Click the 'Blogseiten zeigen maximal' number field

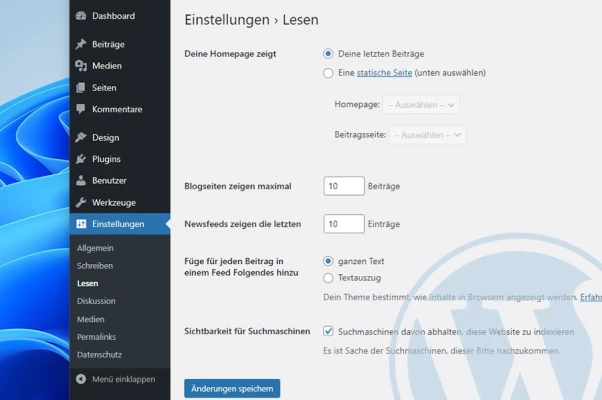(344, 186)
